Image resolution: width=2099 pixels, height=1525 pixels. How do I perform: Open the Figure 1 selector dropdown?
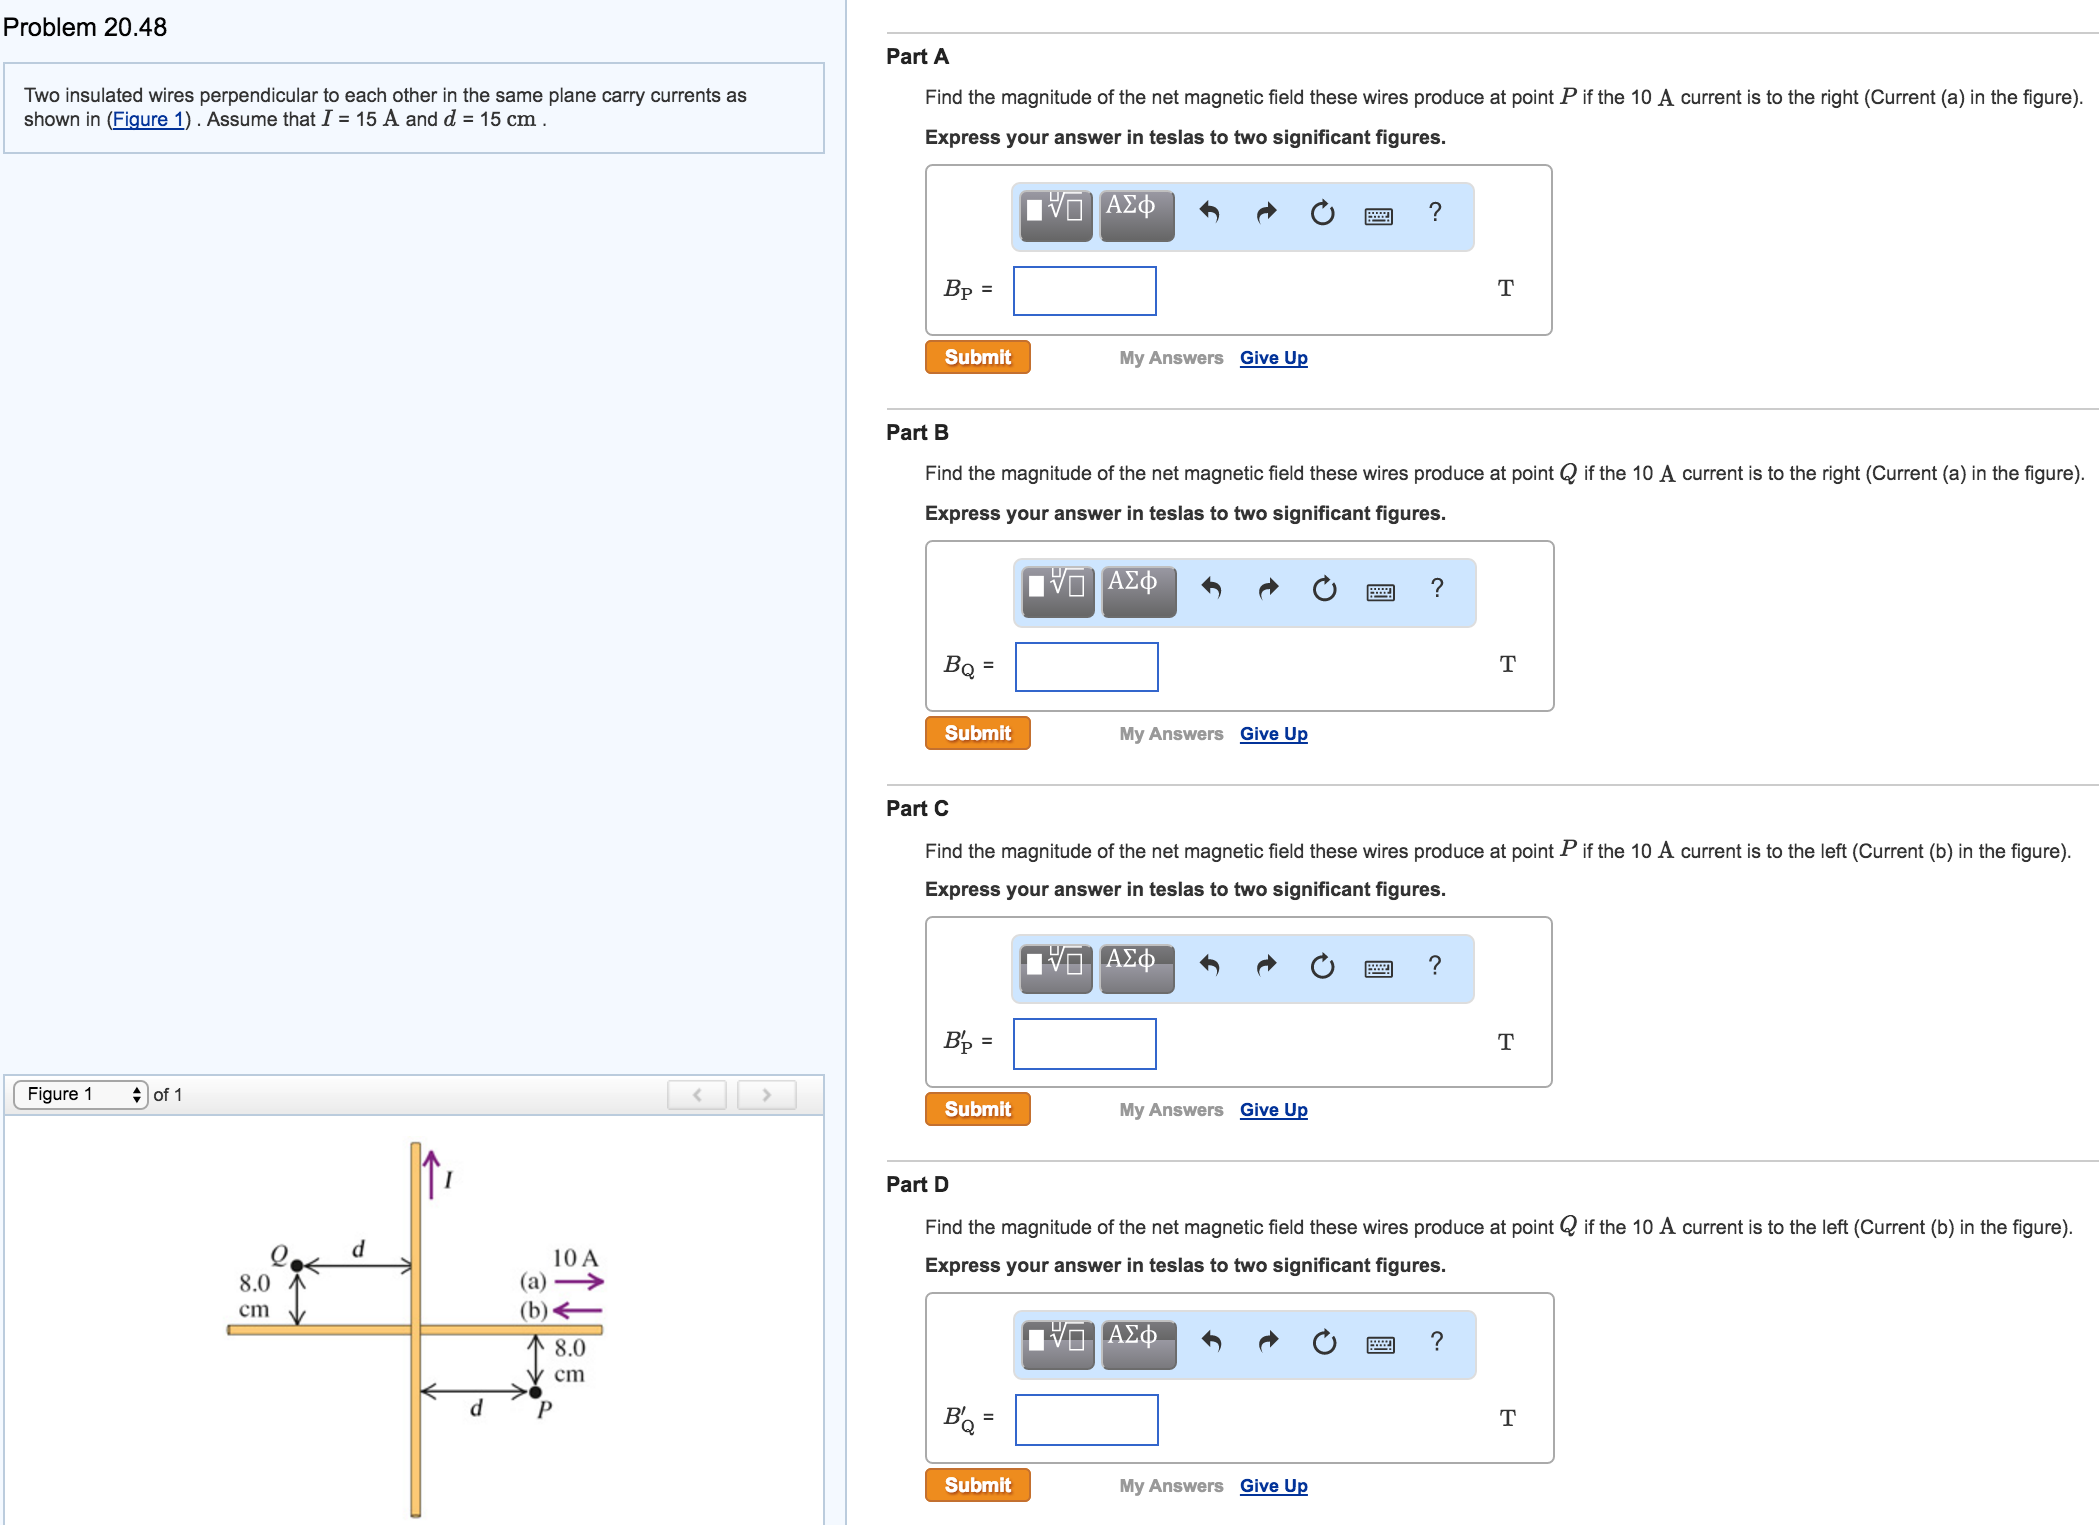[81, 1094]
